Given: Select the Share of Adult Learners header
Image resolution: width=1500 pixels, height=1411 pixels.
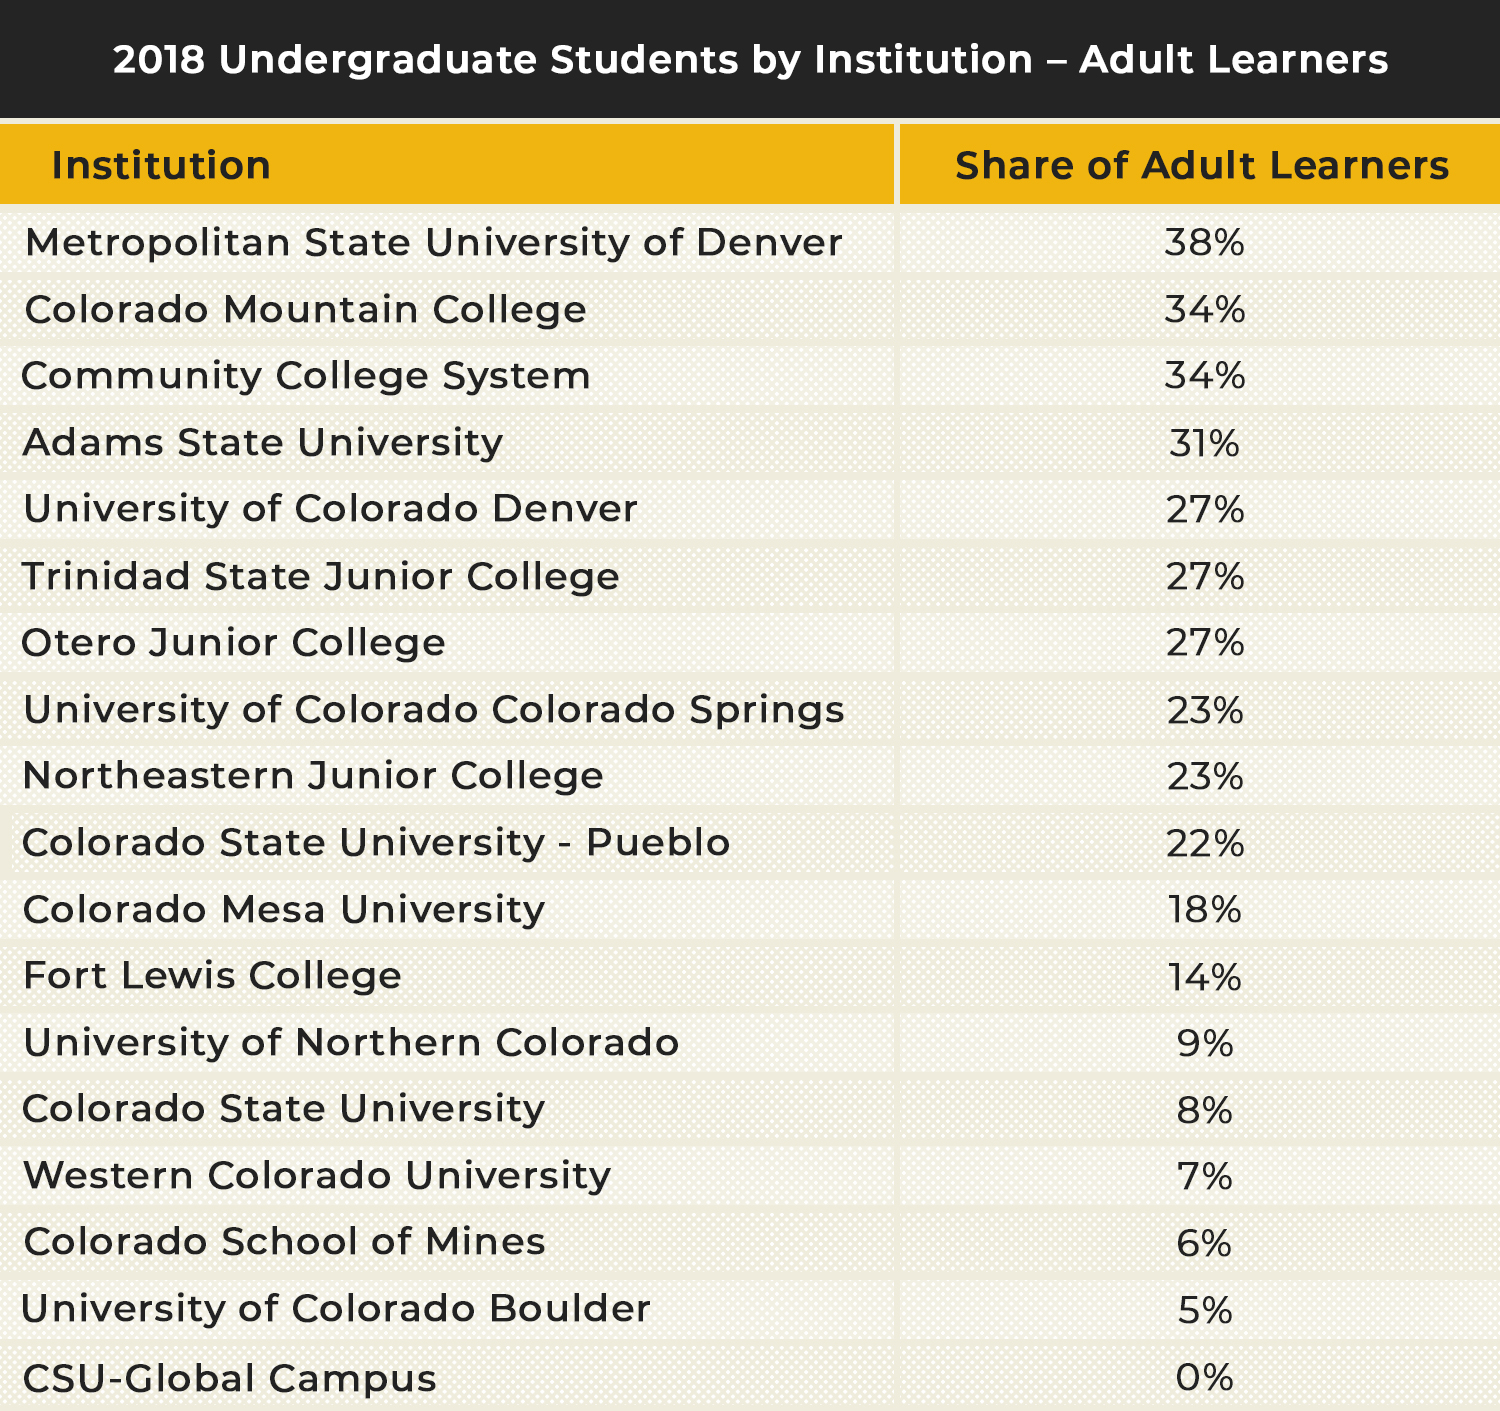Looking at the screenshot, I should [1202, 165].
